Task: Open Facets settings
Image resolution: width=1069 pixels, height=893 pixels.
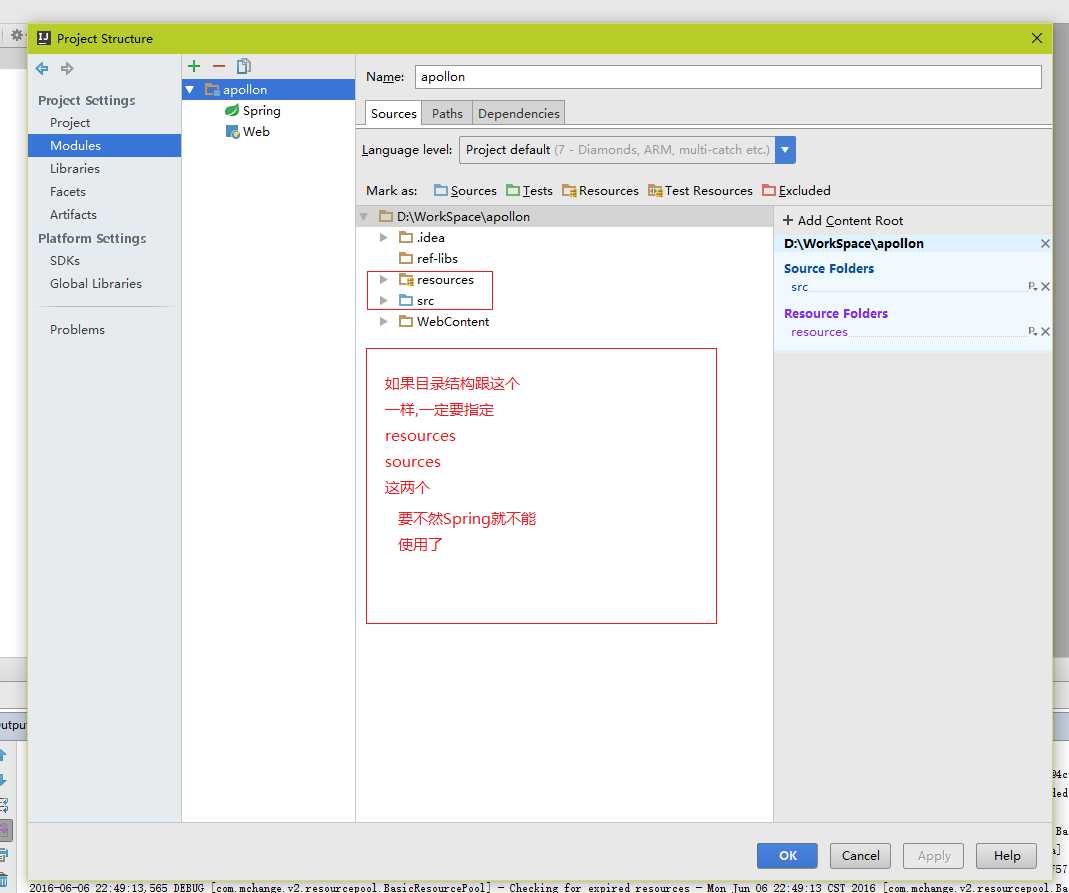Action: coord(67,192)
